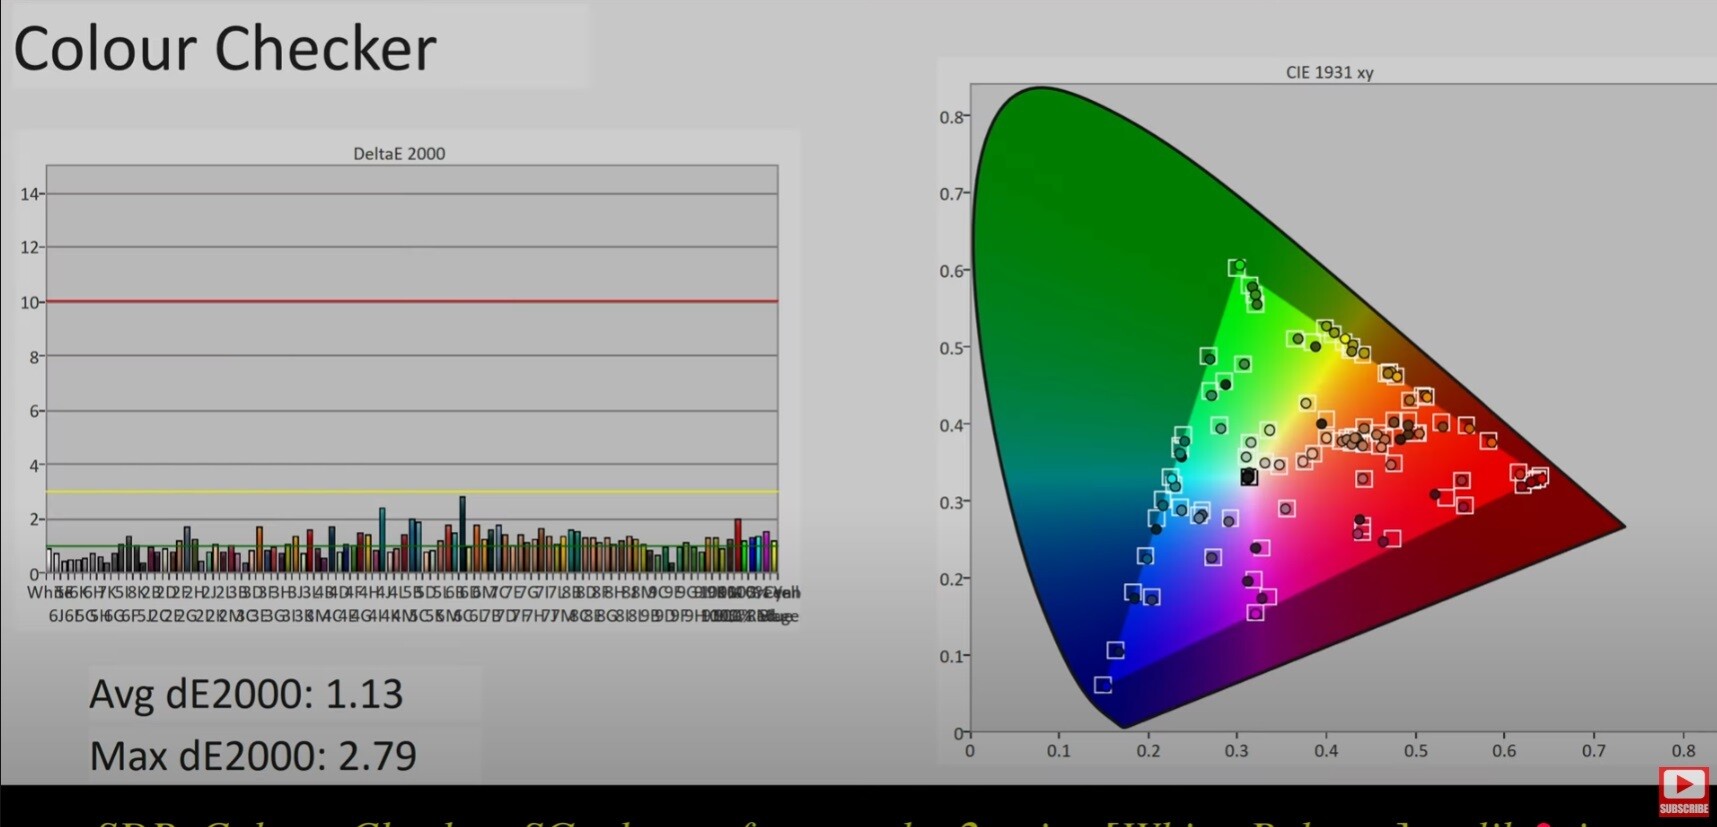The image size is (1717, 827).
Task: Select the "Max dE2000: 2.79" readout
Action: tap(253, 756)
